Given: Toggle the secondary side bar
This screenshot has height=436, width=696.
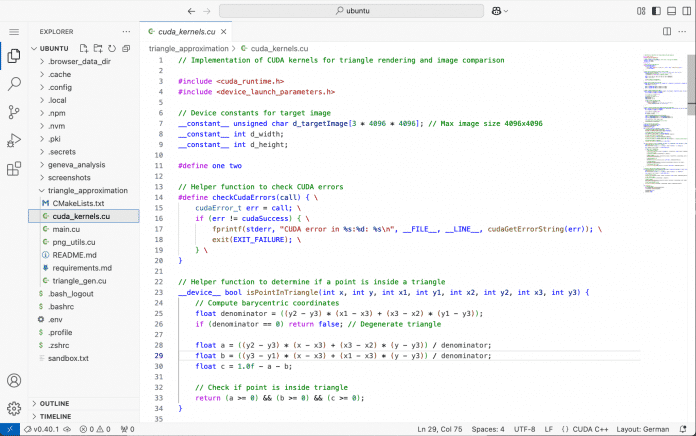Looking at the screenshot, I should point(686,11).
